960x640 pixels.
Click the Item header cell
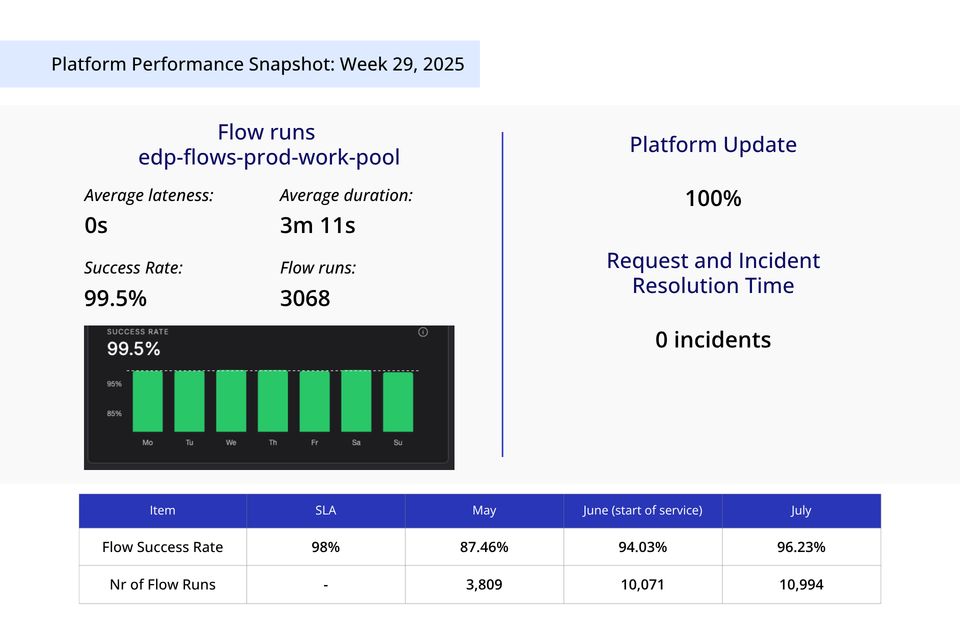(162, 510)
